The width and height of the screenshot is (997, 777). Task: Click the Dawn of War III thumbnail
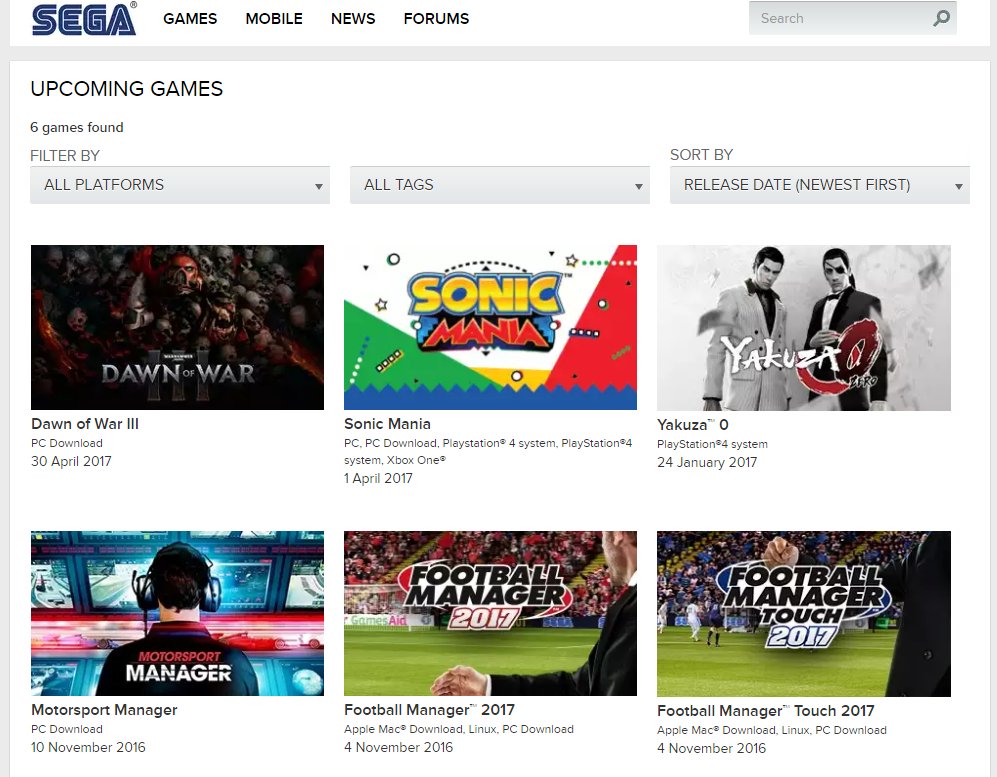point(177,327)
